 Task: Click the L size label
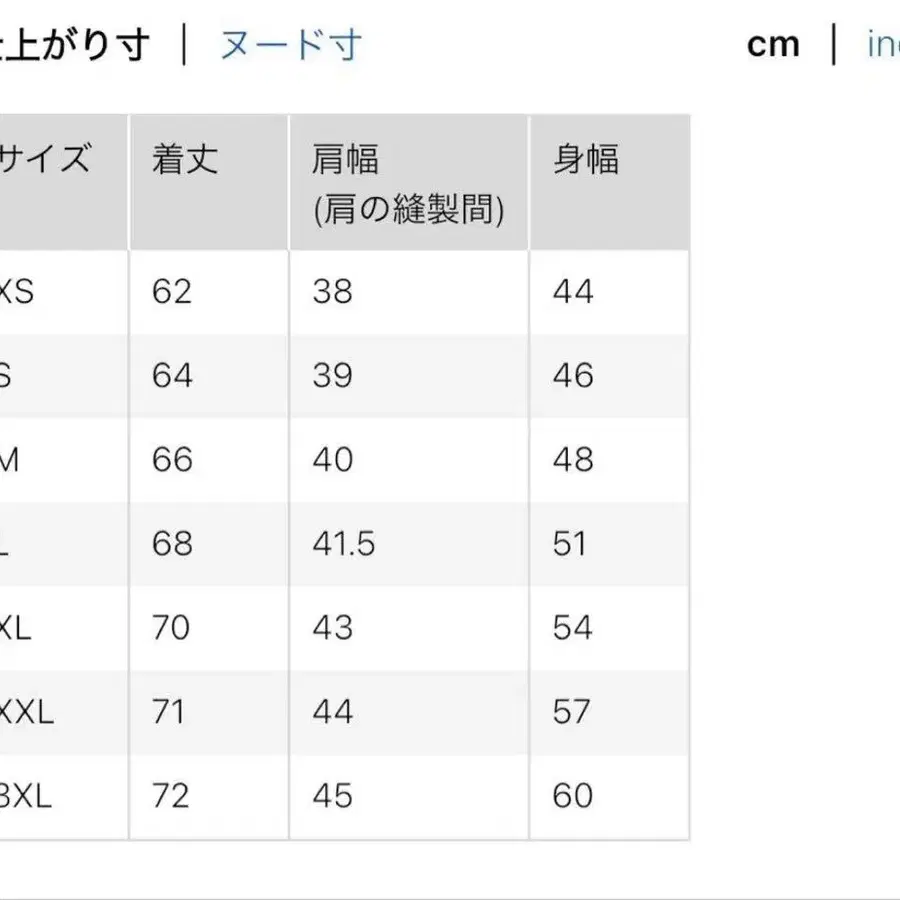(x=10, y=544)
